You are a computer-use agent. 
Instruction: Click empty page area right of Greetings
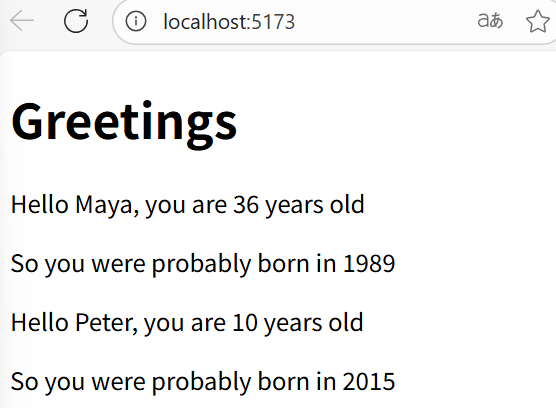click(x=390, y=123)
